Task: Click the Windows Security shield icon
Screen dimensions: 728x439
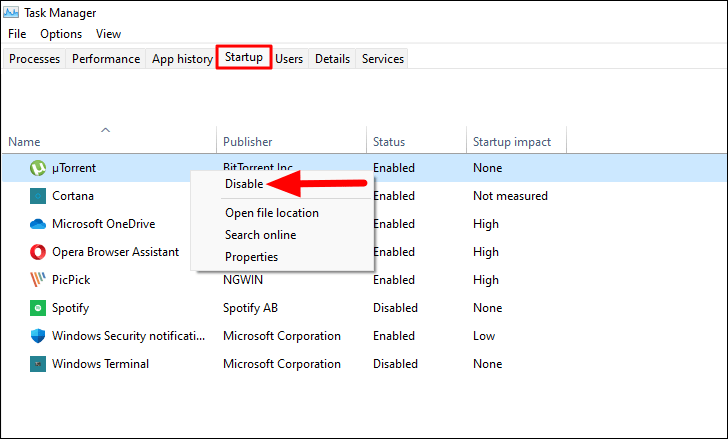Action: (38, 336)
